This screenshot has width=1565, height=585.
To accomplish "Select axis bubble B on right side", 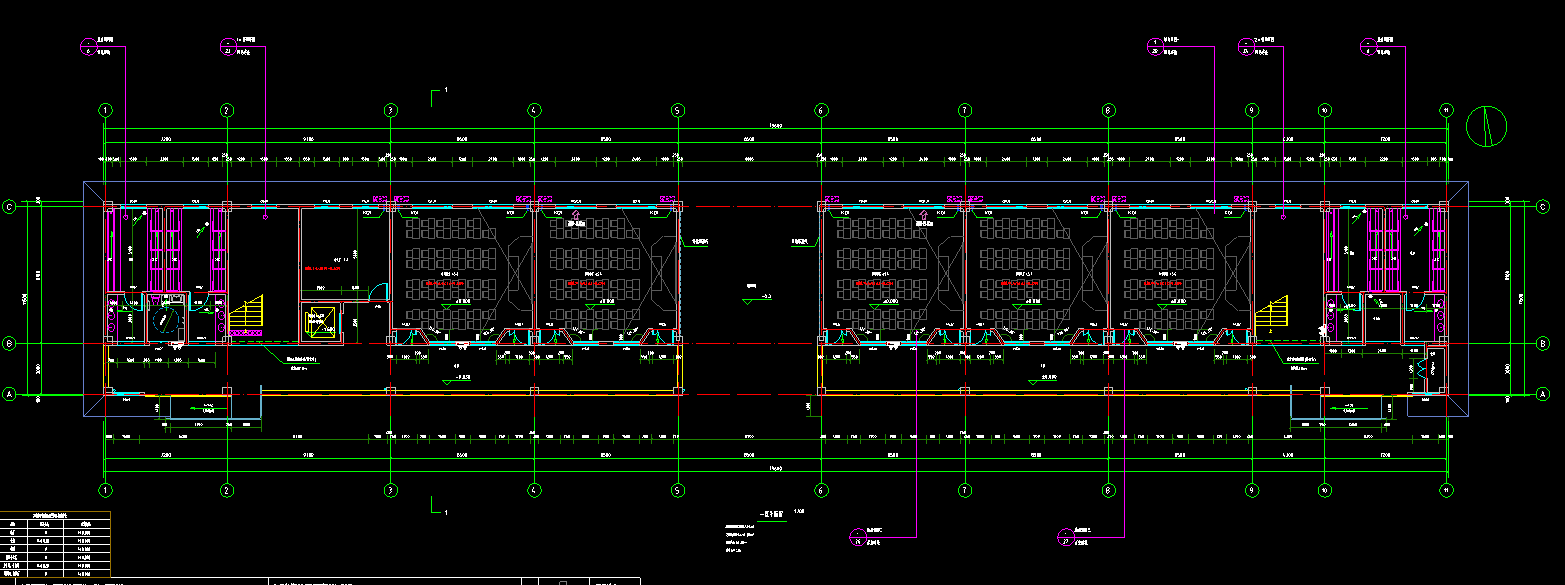I will tap(1542, 344).
